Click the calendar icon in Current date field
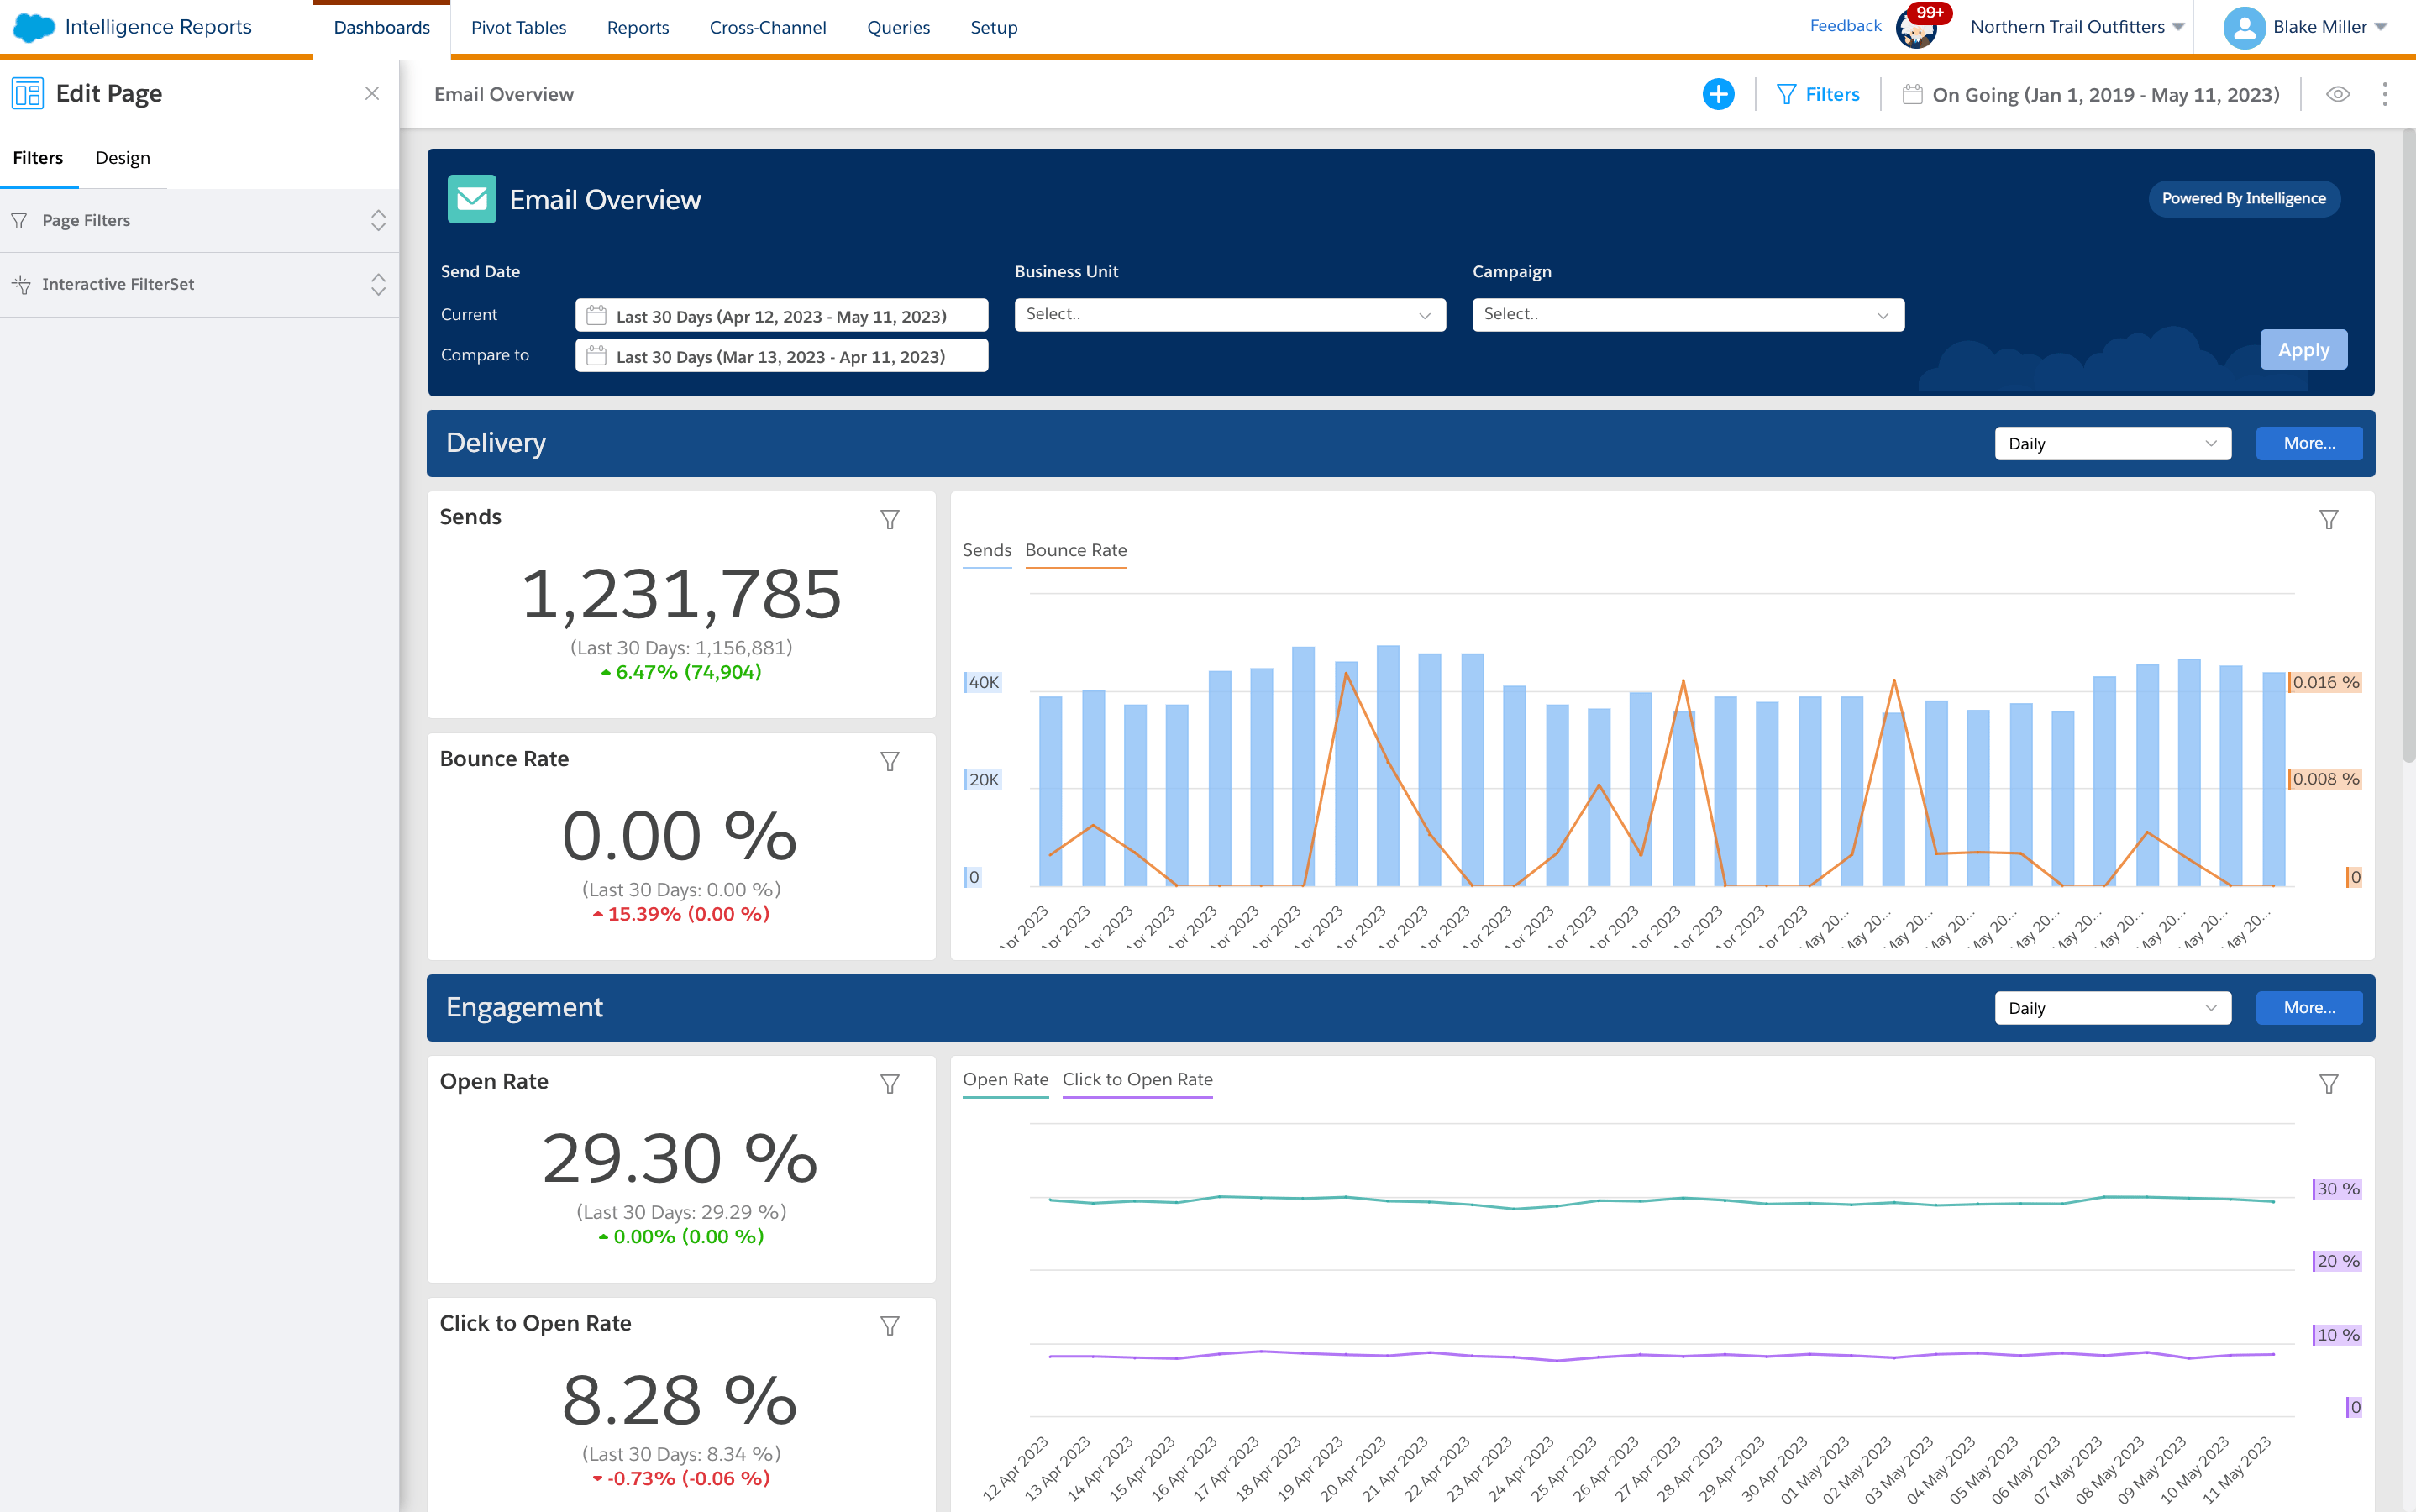Image resolution: width=2416 pixels, height=1512 pixels. coord(596,315)
